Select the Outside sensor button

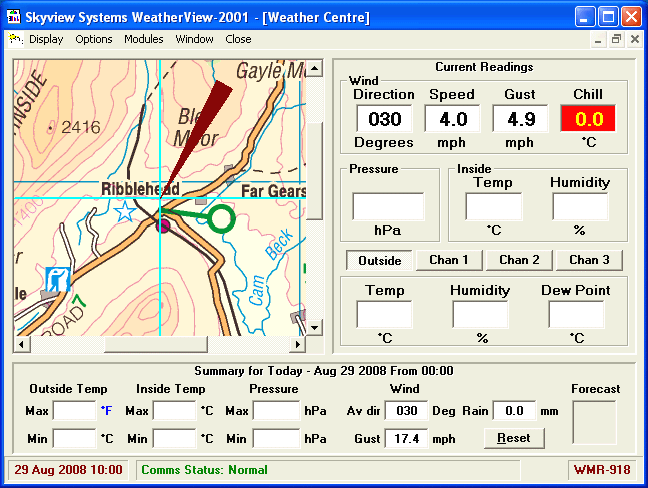click(x=379, y=260)
